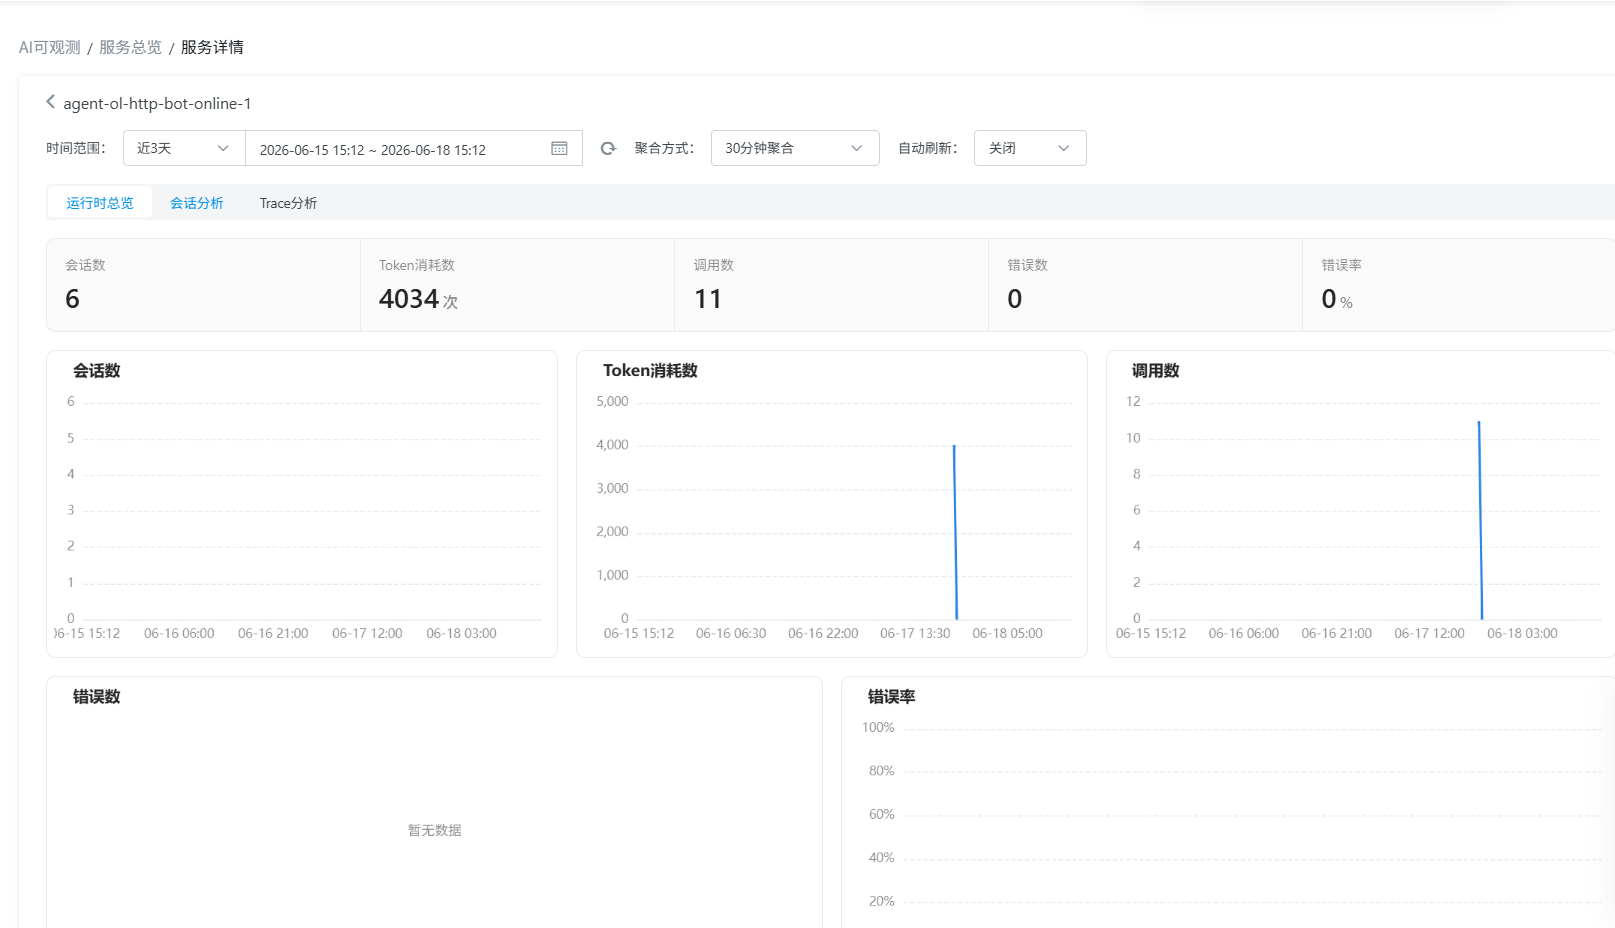The width and height of the screenshot is (1615, 928).
Task: Click the 06-18 05:00 axis label
Action: [1007, 633]
